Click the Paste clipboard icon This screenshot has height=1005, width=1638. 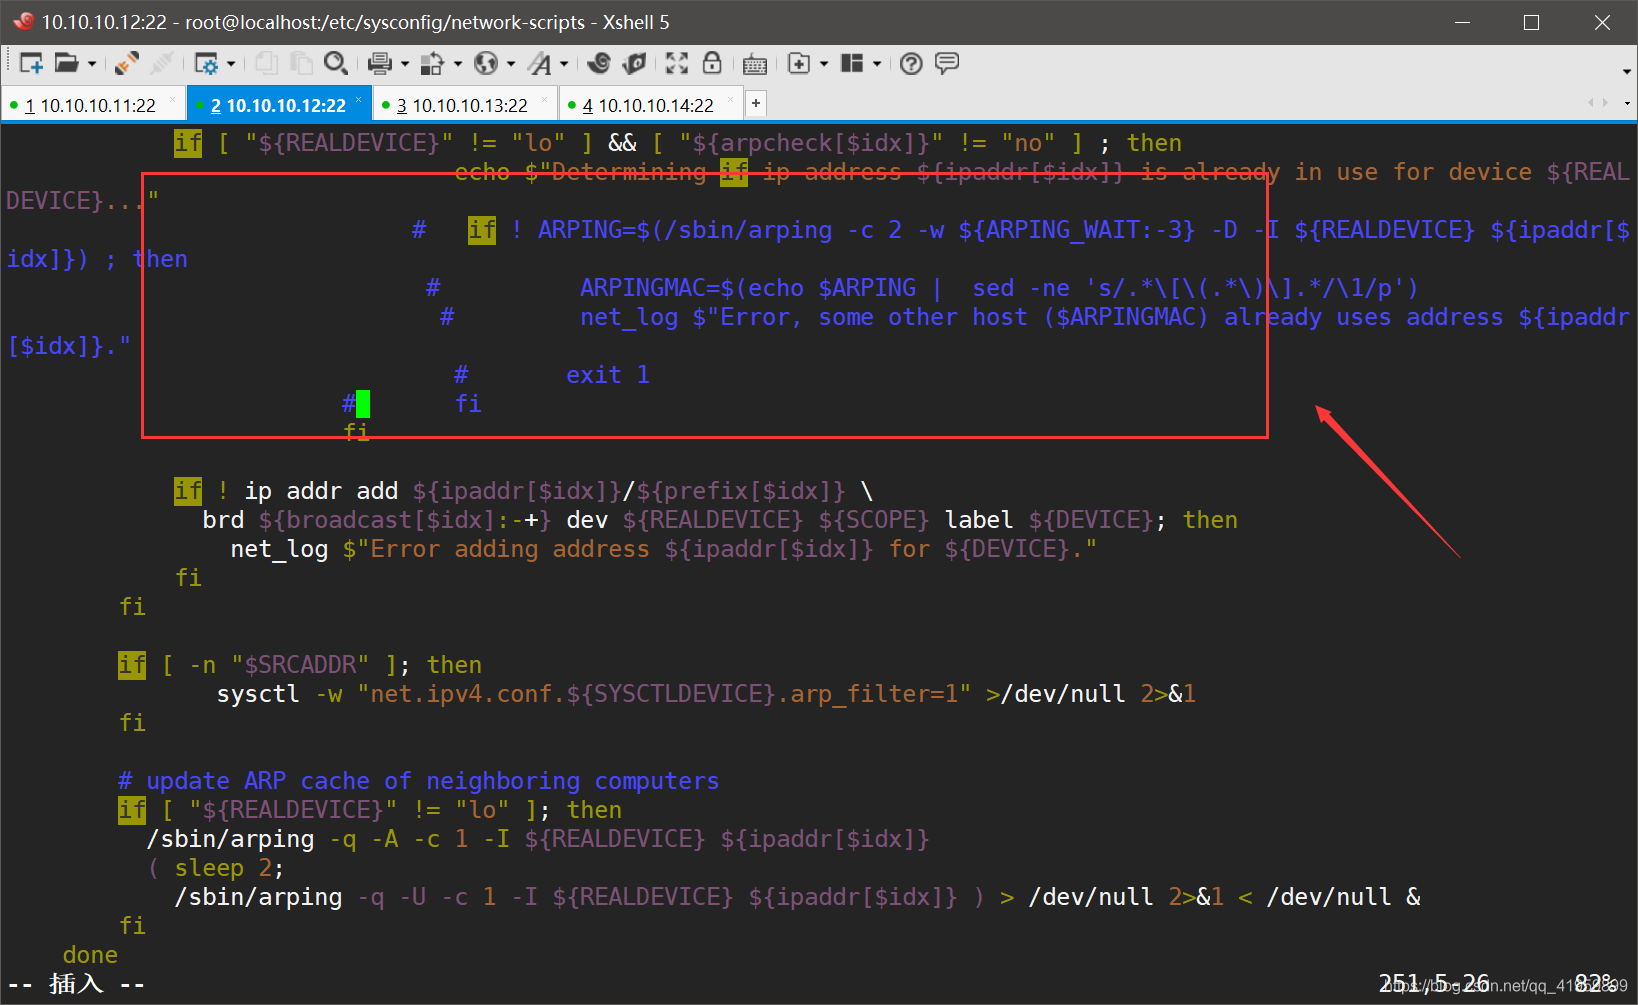click(301, 64)
